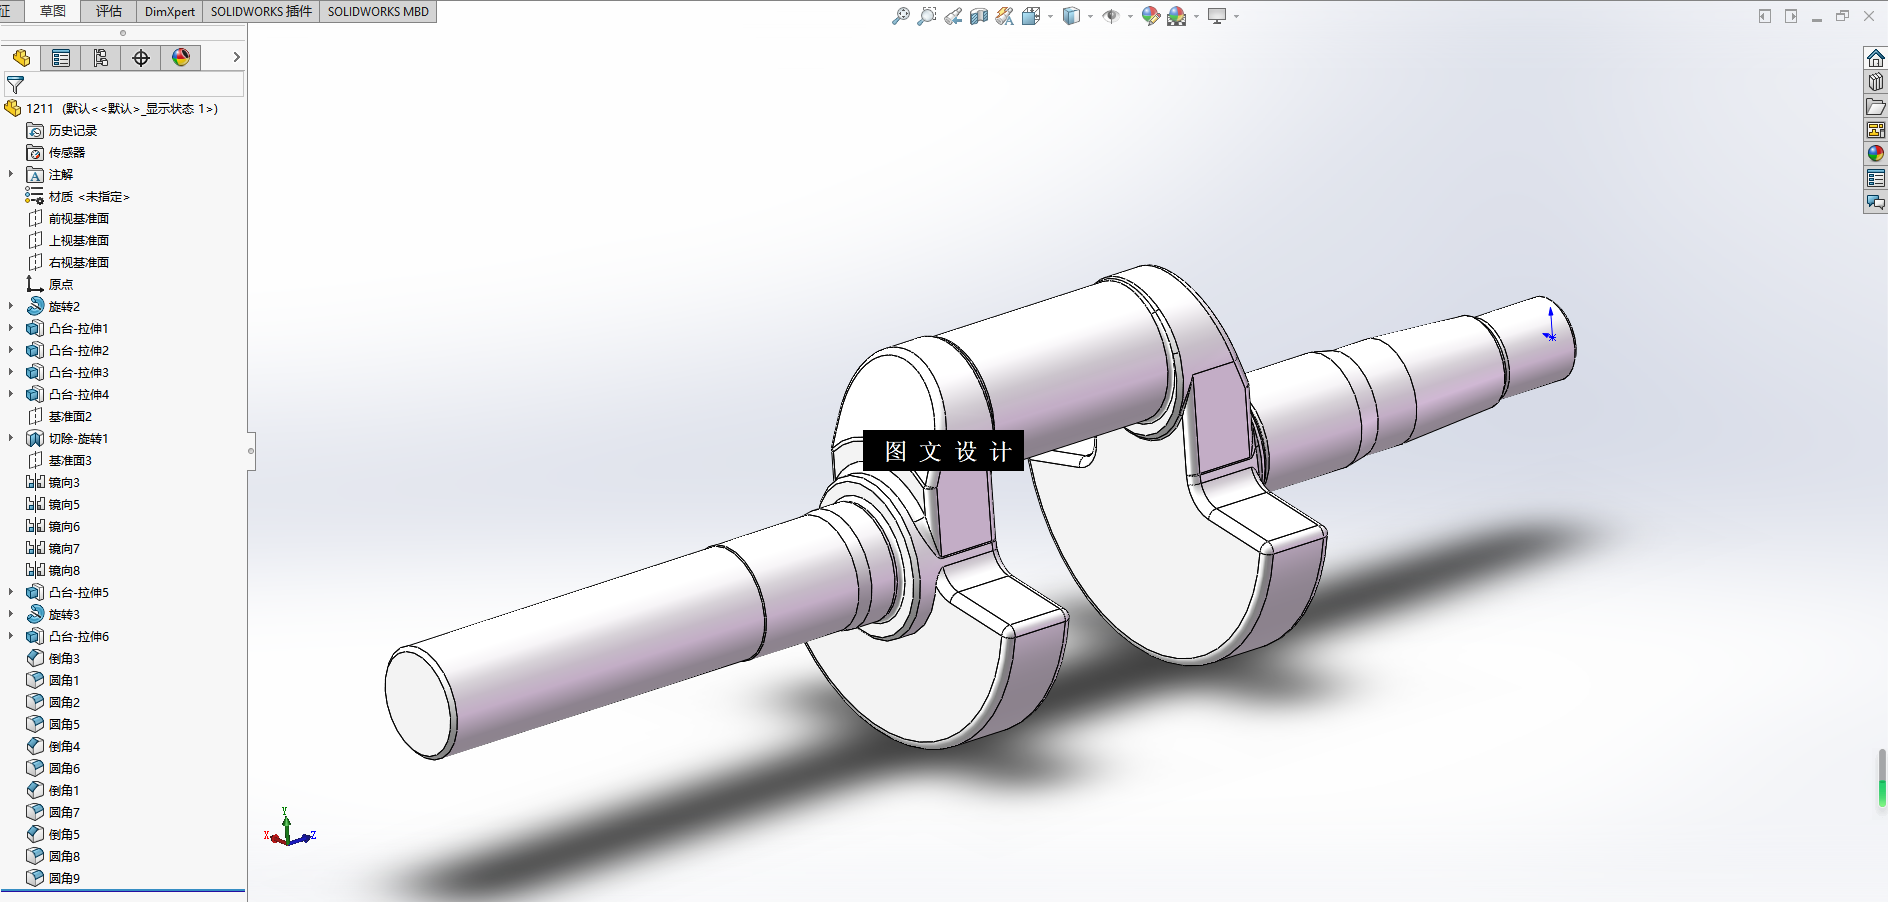This screenshot has width=1888, height=902.
Task: Select the 右视基准面 plane
Action: pyautogui.click(x=68, y=262)
